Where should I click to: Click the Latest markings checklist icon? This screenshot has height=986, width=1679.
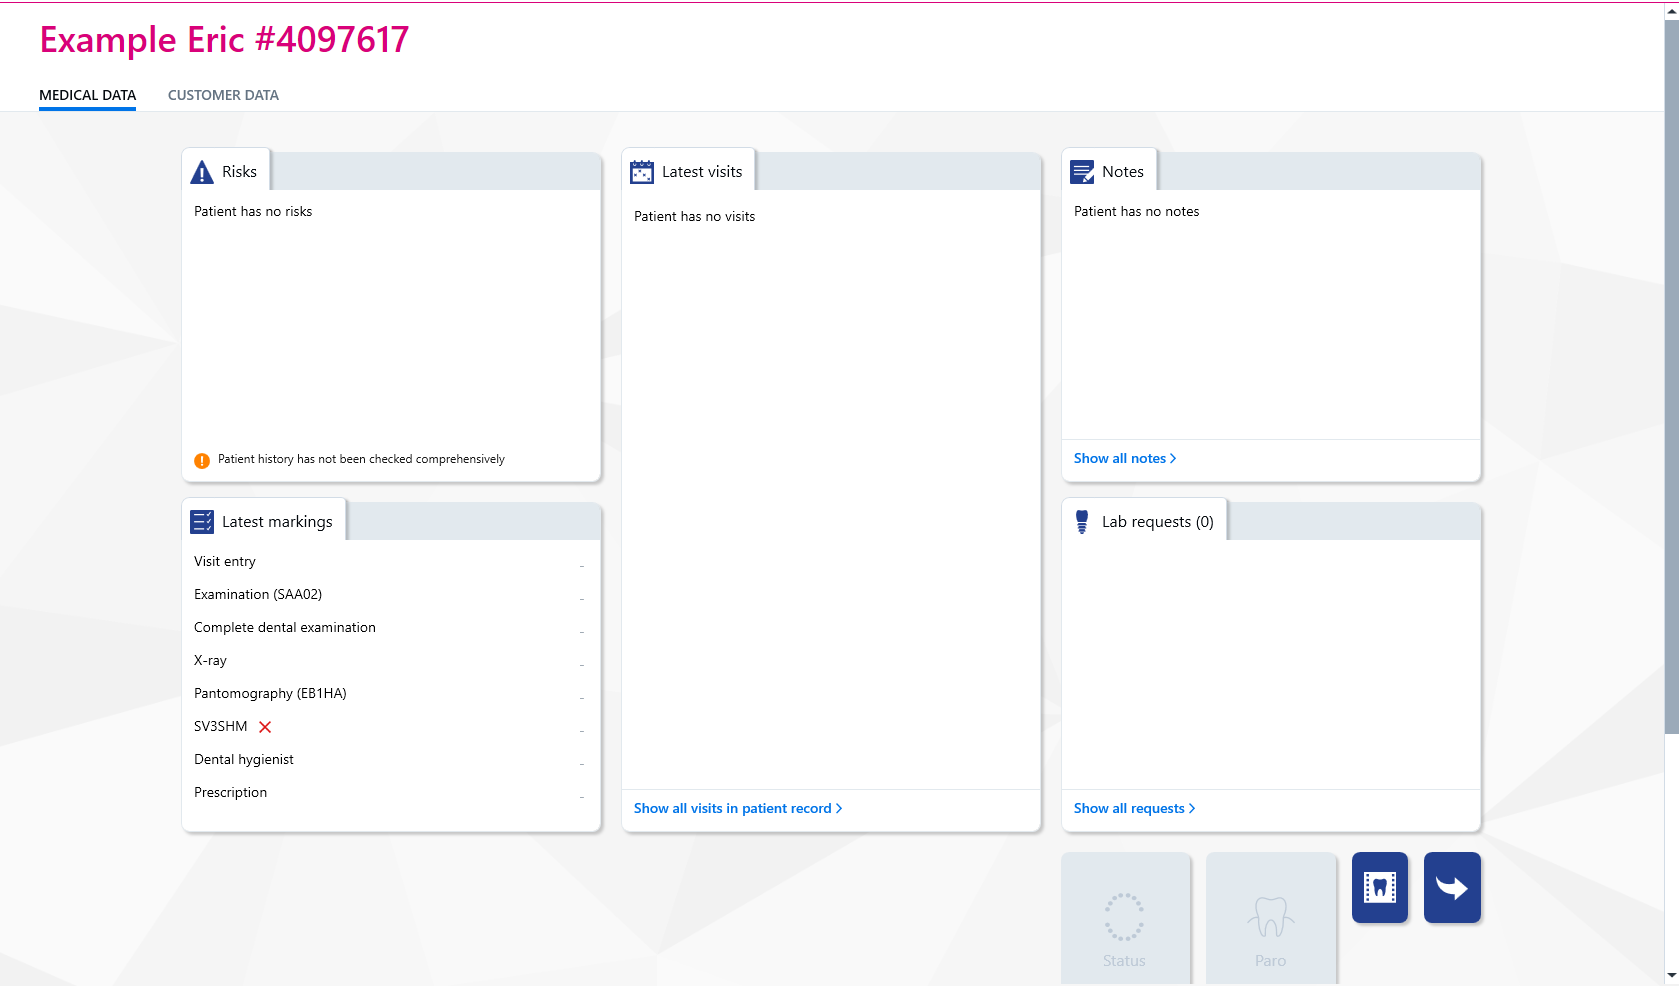pos(202,522)
